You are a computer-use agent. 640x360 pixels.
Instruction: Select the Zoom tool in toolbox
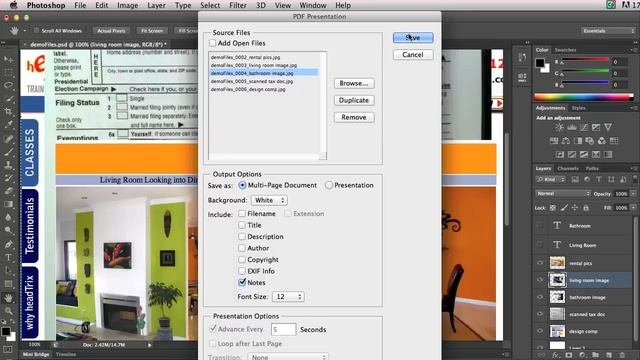(8, 311)
